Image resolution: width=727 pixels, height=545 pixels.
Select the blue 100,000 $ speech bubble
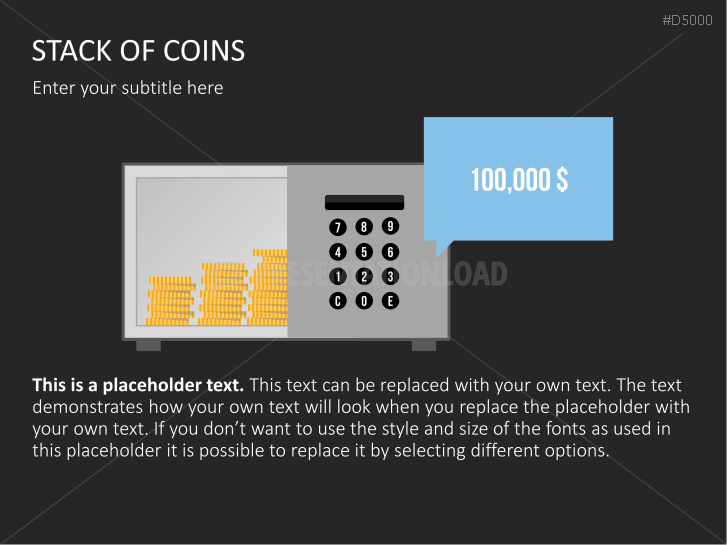(x=518, y=179)
